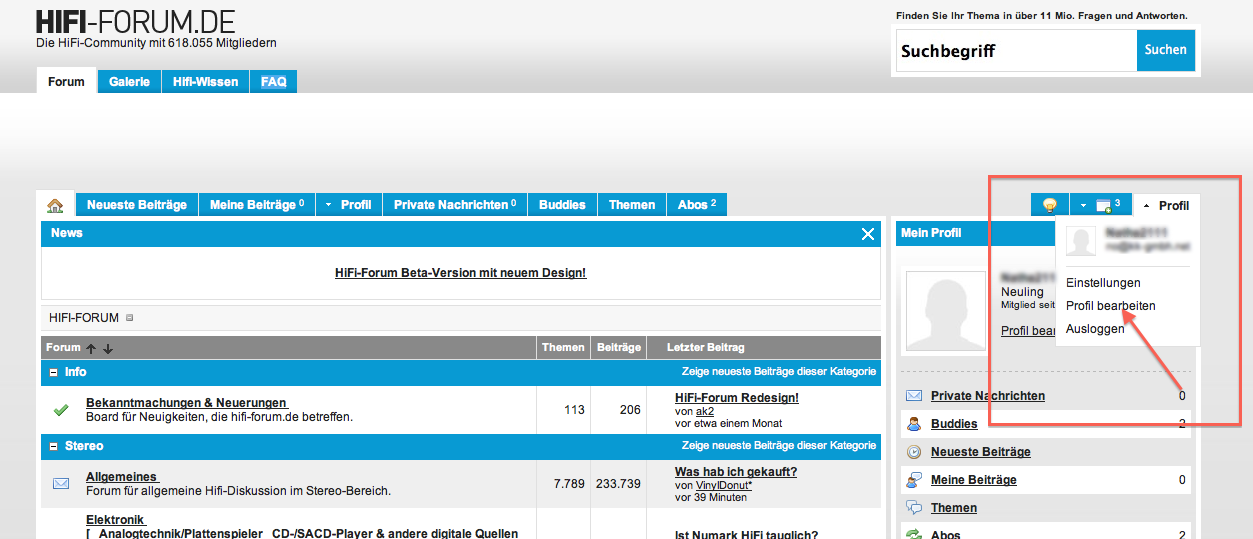Open the Profil dropdown in the navigation bar

(x=349, y=205)
